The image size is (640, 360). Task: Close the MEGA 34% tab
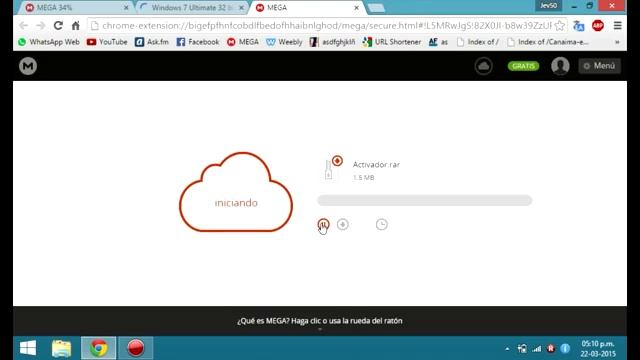click(x=126, y=8)
